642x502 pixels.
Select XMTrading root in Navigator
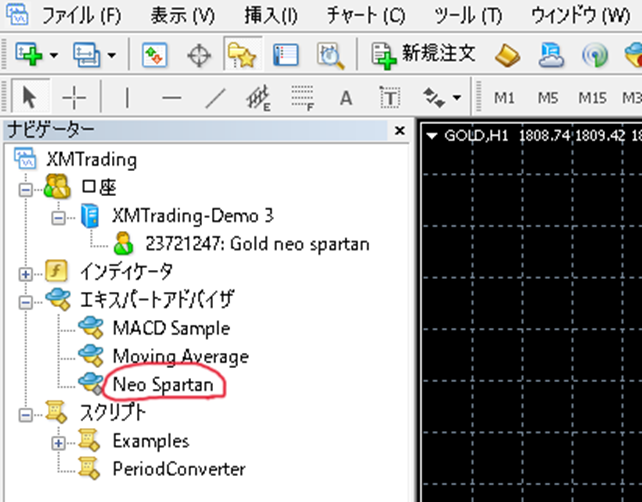(x=91, y=160)
